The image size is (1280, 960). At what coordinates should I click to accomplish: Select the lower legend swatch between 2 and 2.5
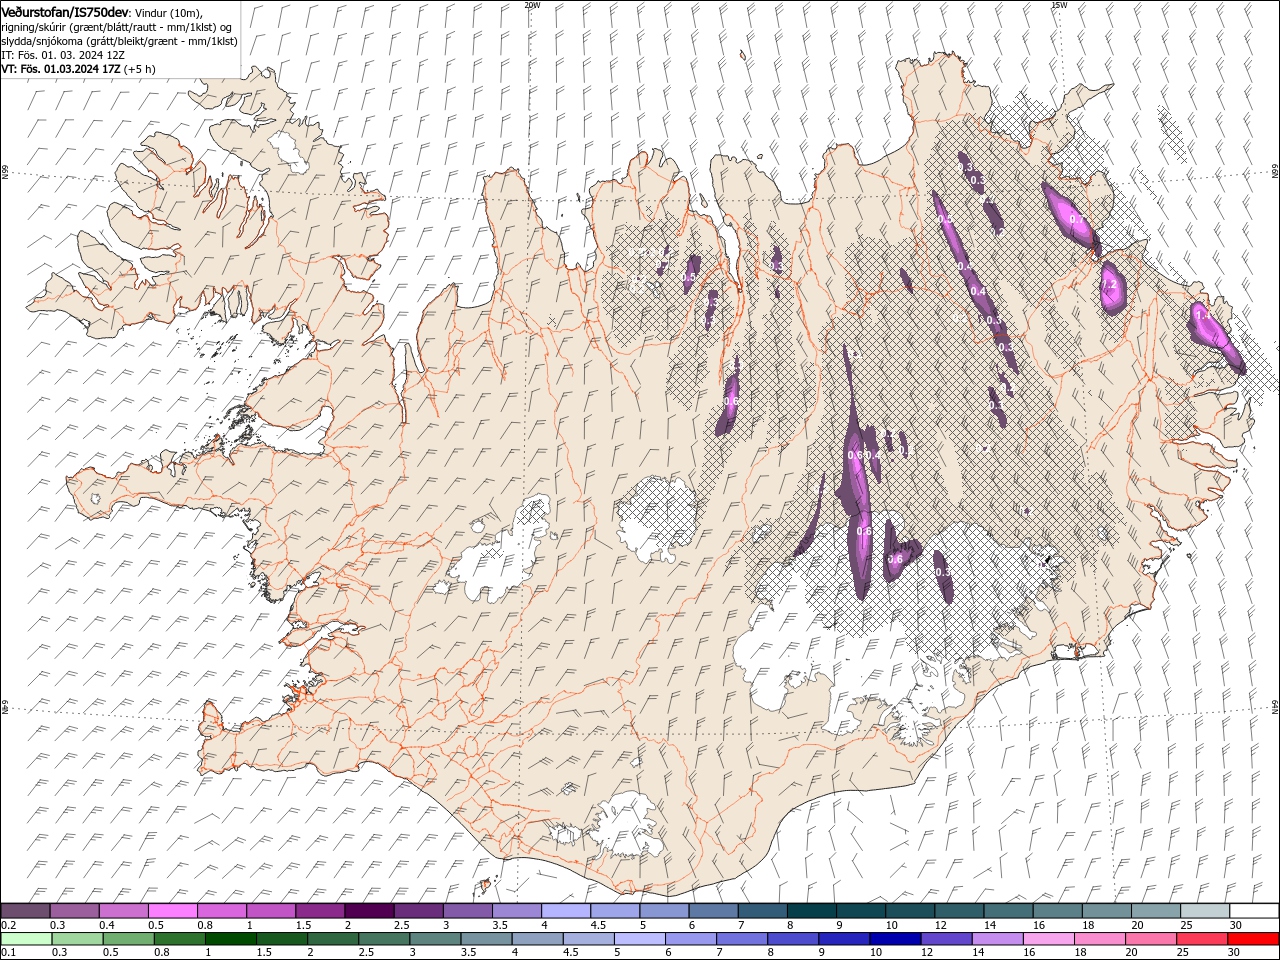point(333,939)
